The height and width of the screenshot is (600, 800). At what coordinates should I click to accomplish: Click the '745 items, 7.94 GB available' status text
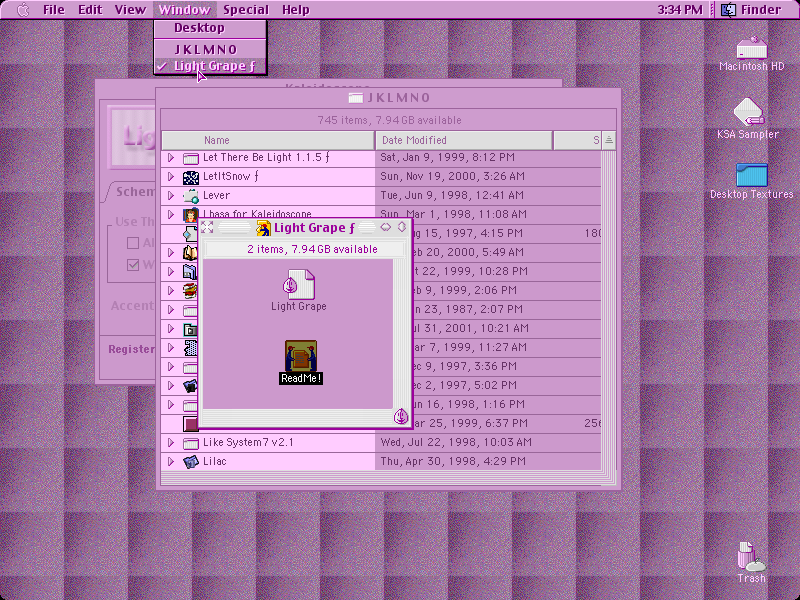tap(389, 120)
